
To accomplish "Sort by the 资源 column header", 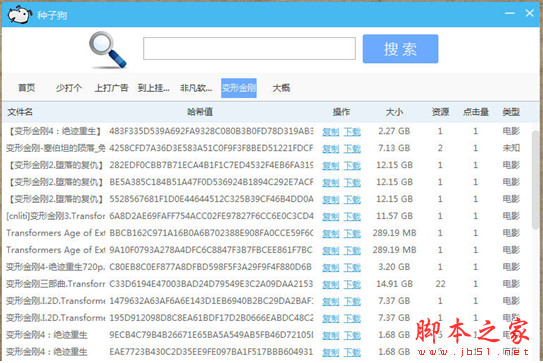I will point(440,112).
